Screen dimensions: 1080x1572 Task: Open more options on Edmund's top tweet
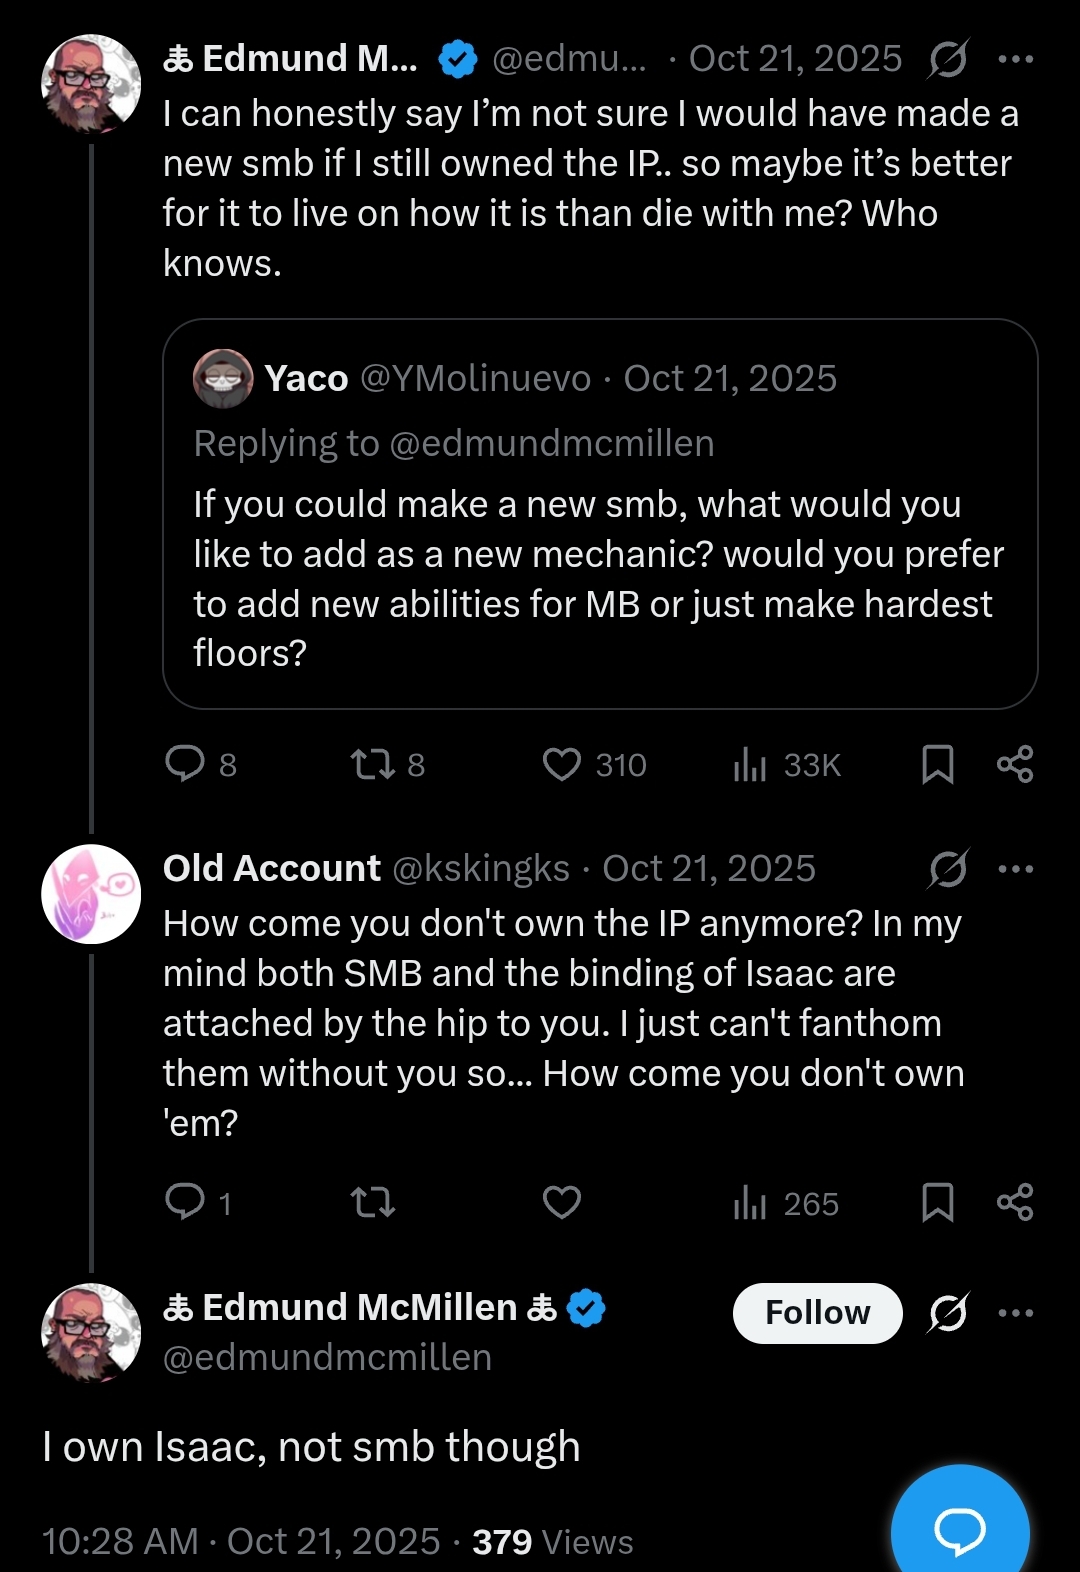(x=1016, y=60)
